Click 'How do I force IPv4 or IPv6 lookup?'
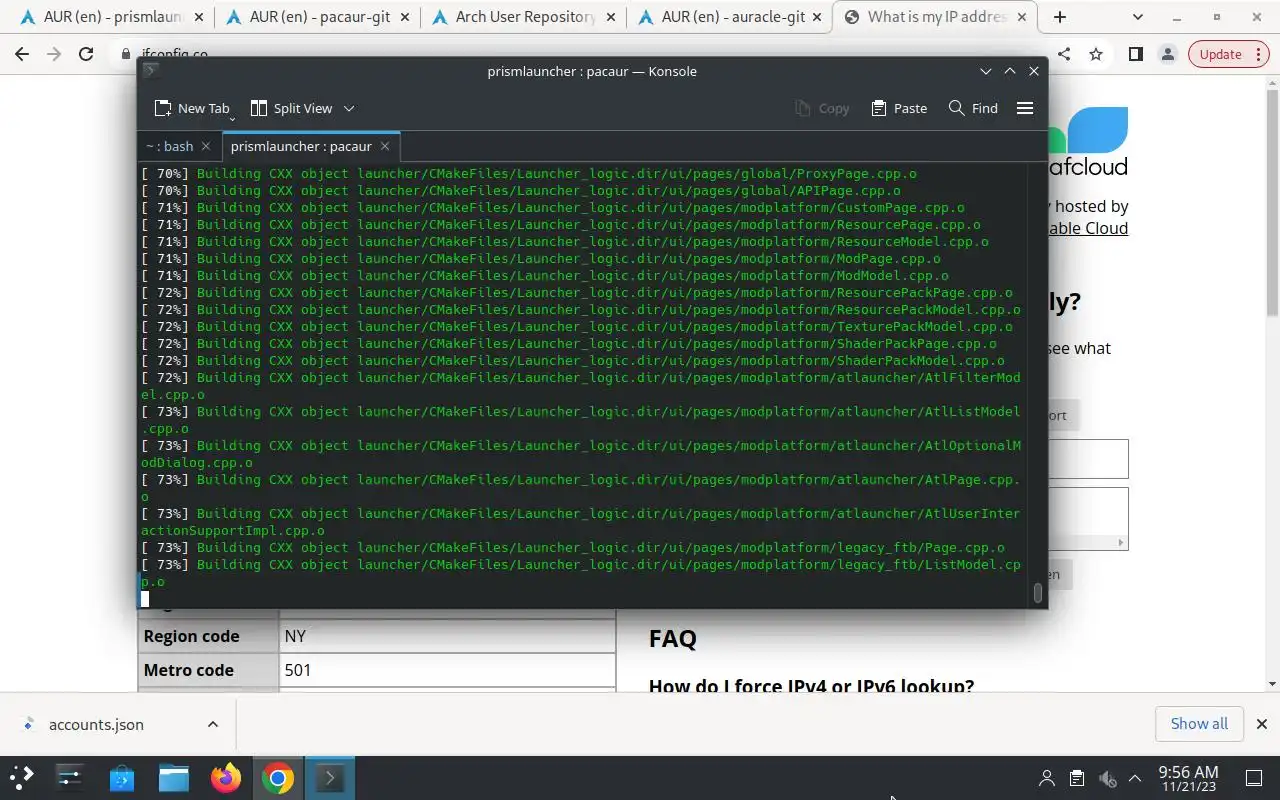Viewport: 1280px width, 800px height. [x=811, y=685]
